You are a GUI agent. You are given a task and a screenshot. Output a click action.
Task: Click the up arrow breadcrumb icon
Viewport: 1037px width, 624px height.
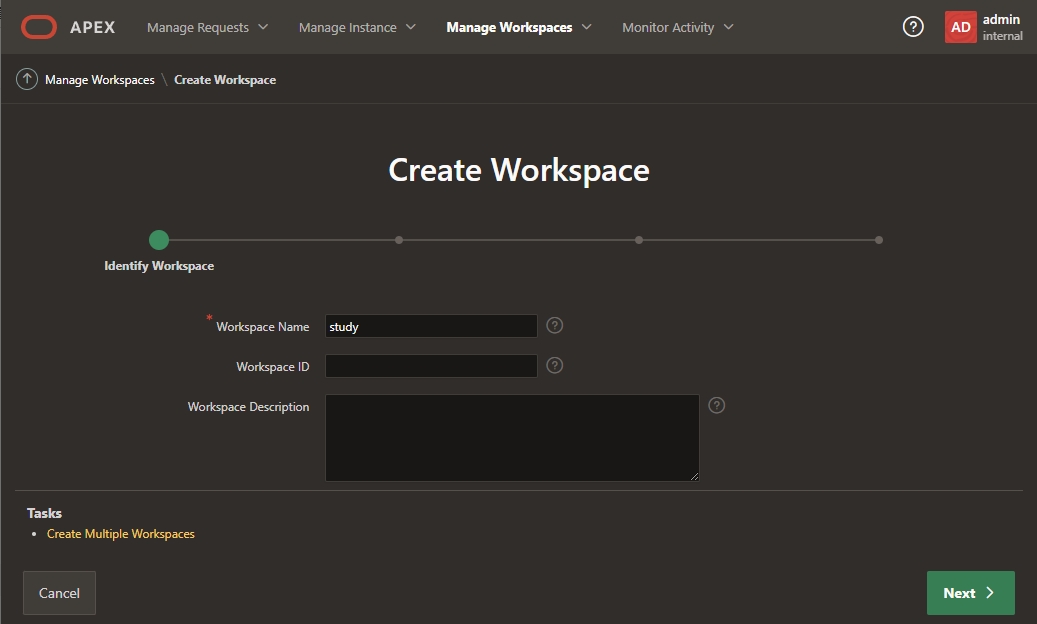pyautogui.click(x=27, y=80)
